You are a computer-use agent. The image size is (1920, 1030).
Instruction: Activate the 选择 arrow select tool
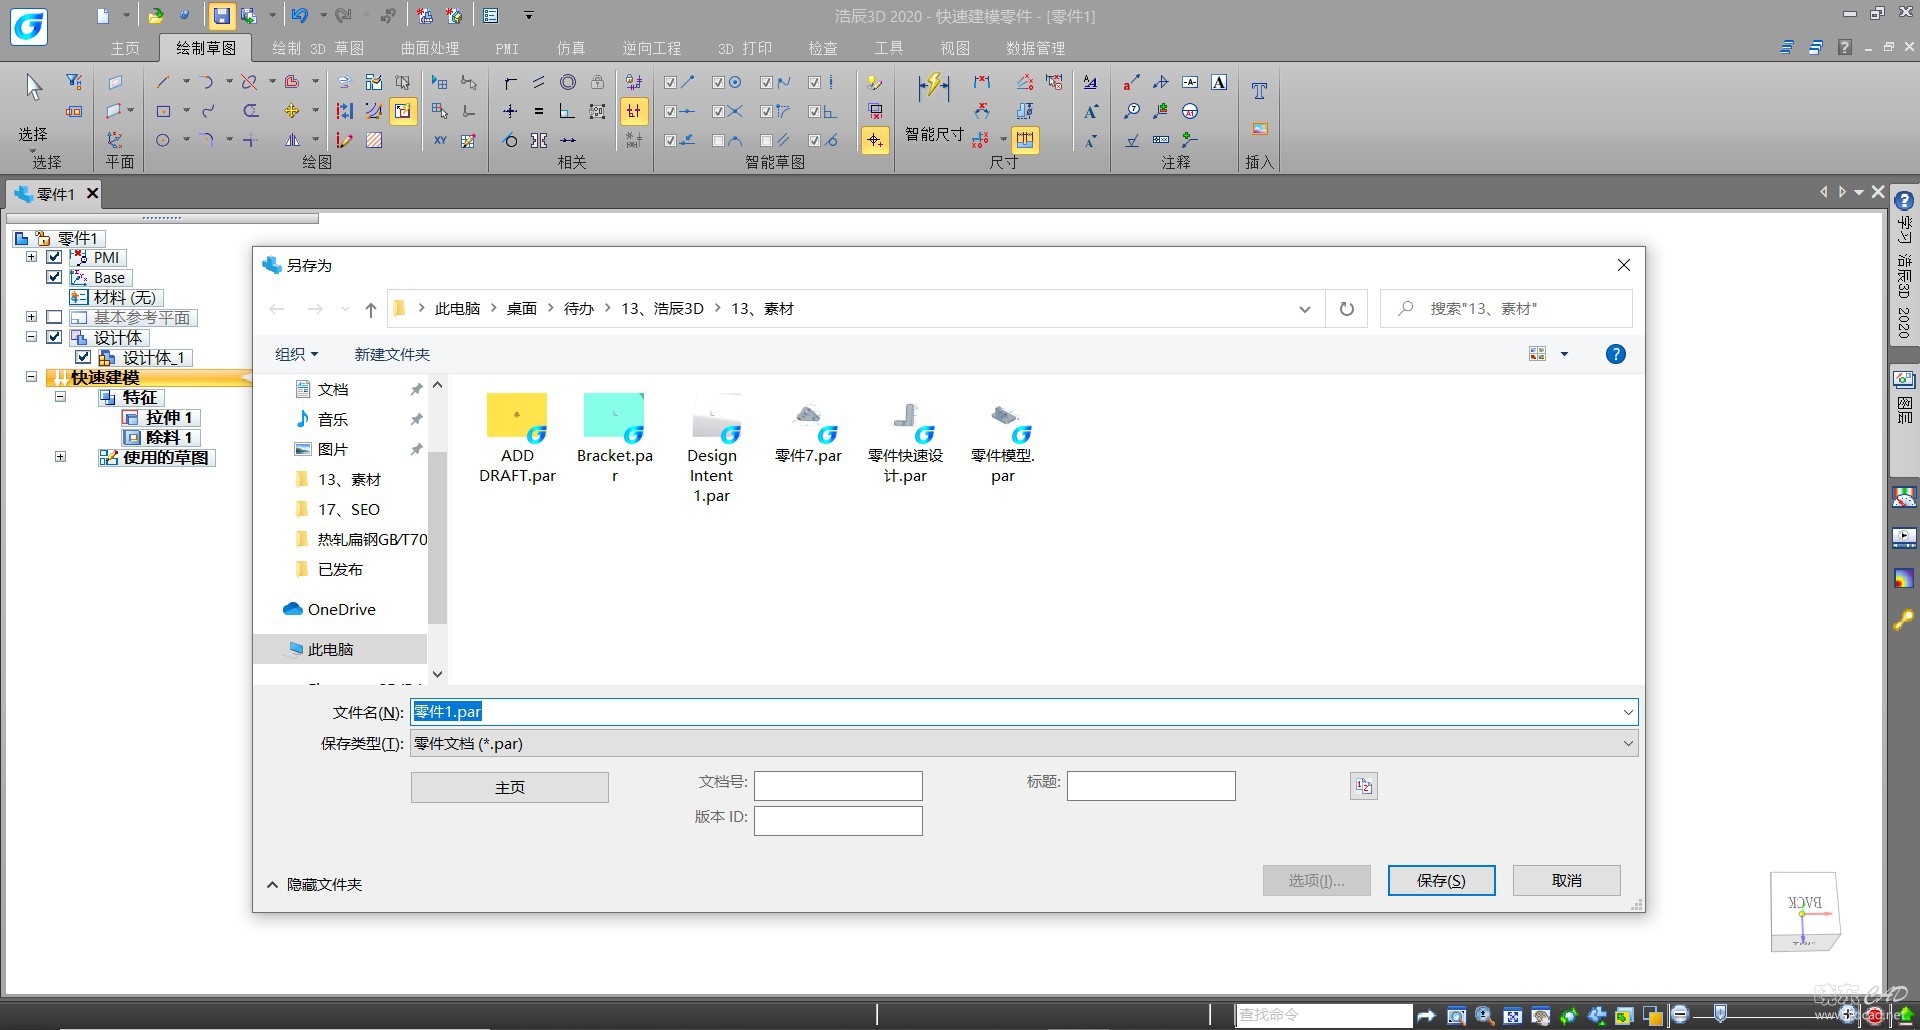coord(33,88)
